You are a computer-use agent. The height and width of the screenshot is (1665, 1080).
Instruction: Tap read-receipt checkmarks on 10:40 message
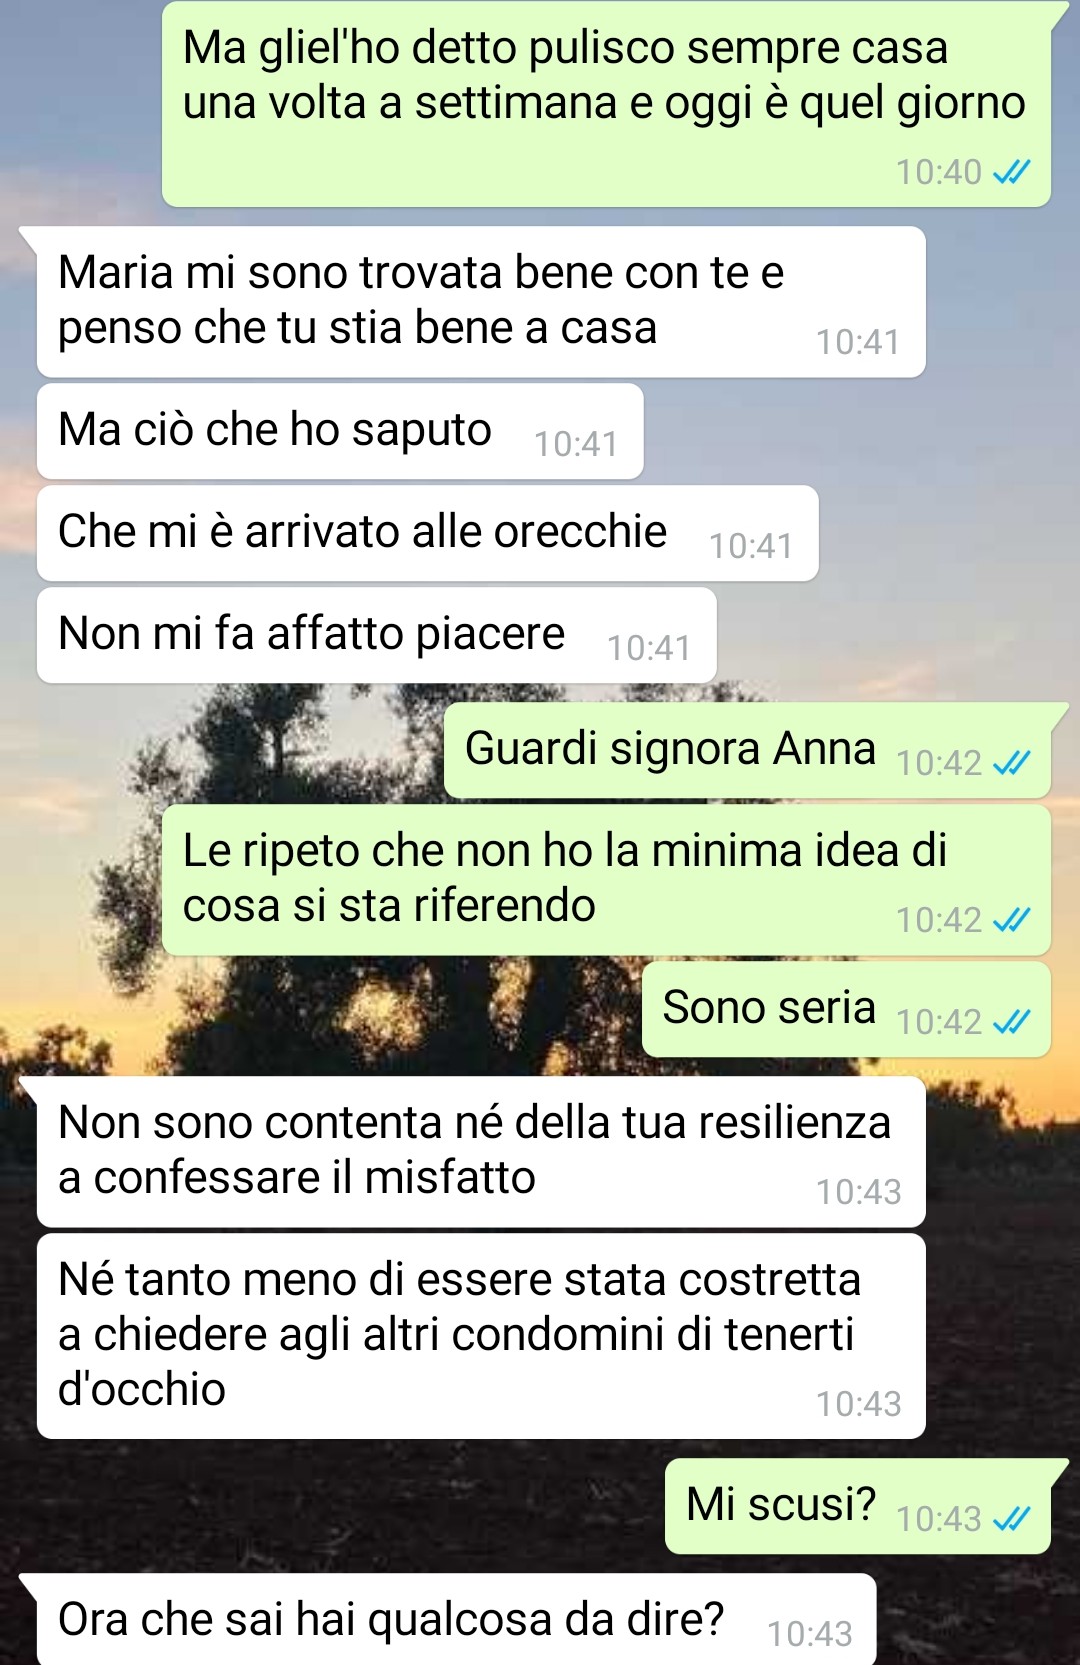coord(1011,173)
